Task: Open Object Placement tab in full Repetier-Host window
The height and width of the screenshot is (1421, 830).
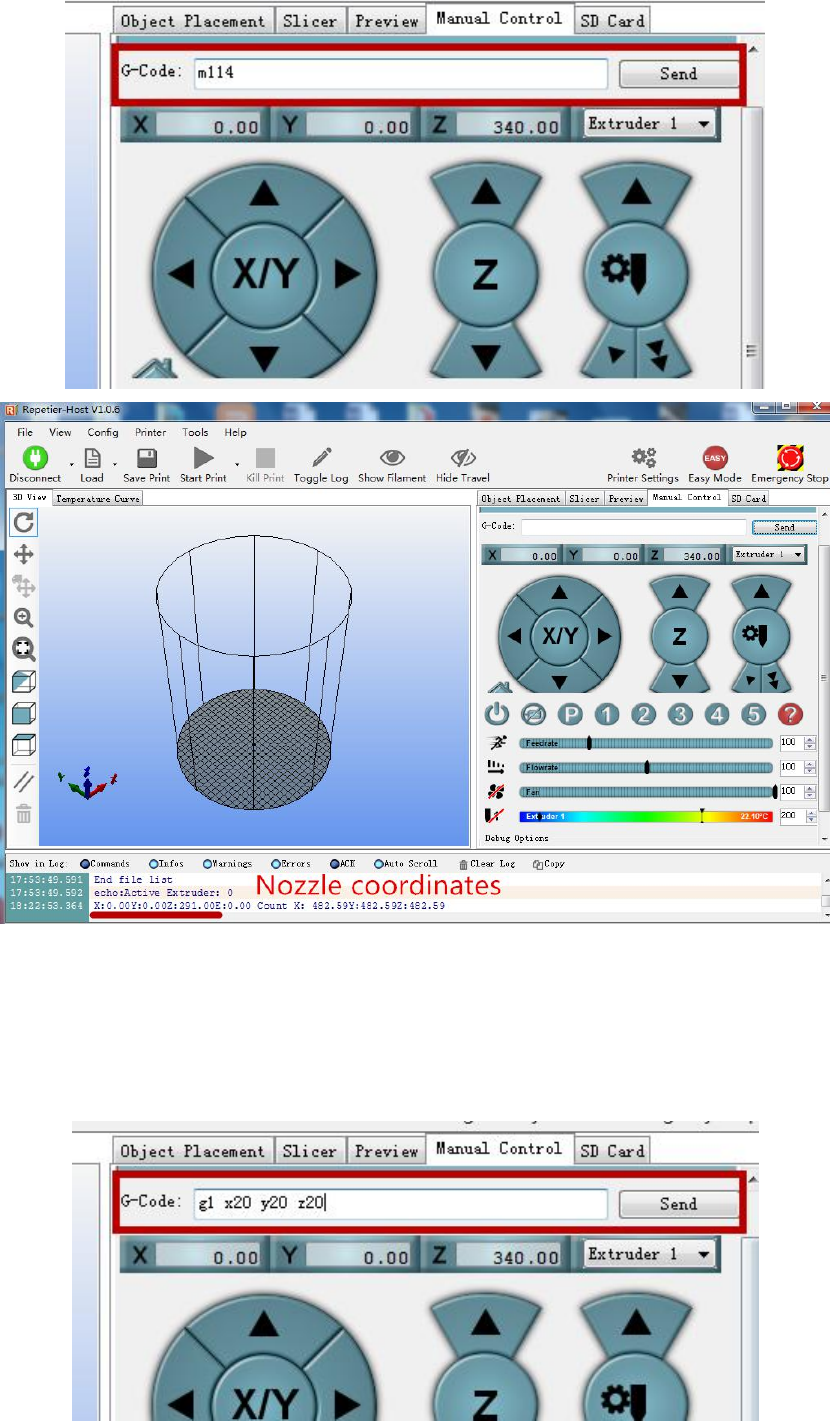Action: tap(522, 498)
